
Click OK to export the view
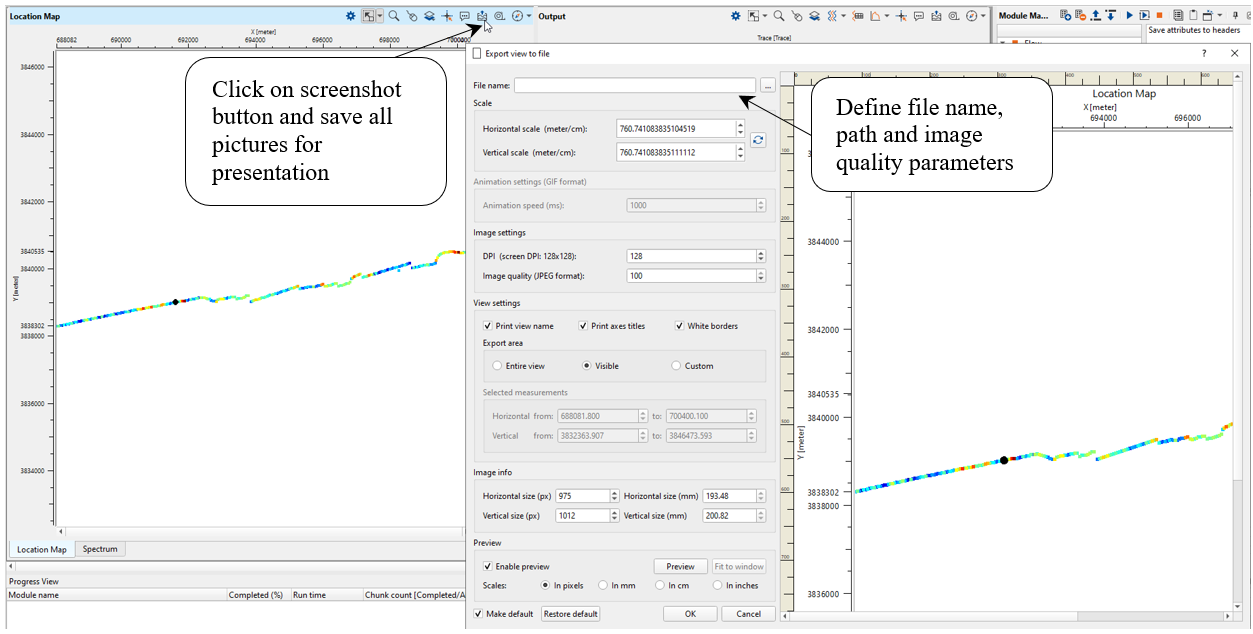(x=690, y=614)
